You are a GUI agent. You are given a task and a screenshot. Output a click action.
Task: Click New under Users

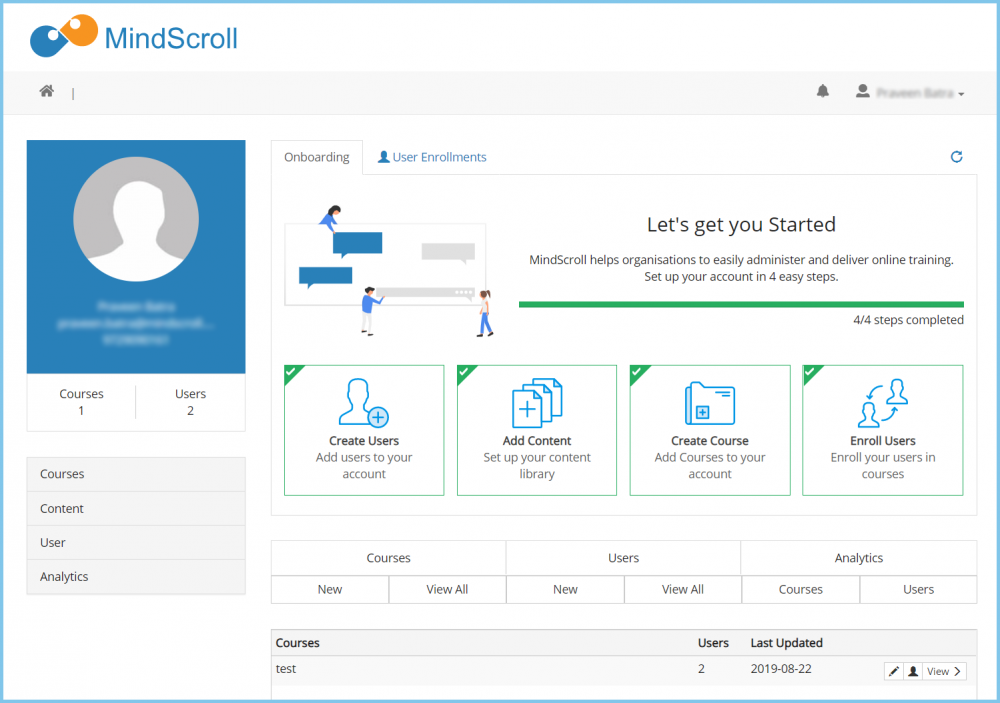[x=565, y=589]
